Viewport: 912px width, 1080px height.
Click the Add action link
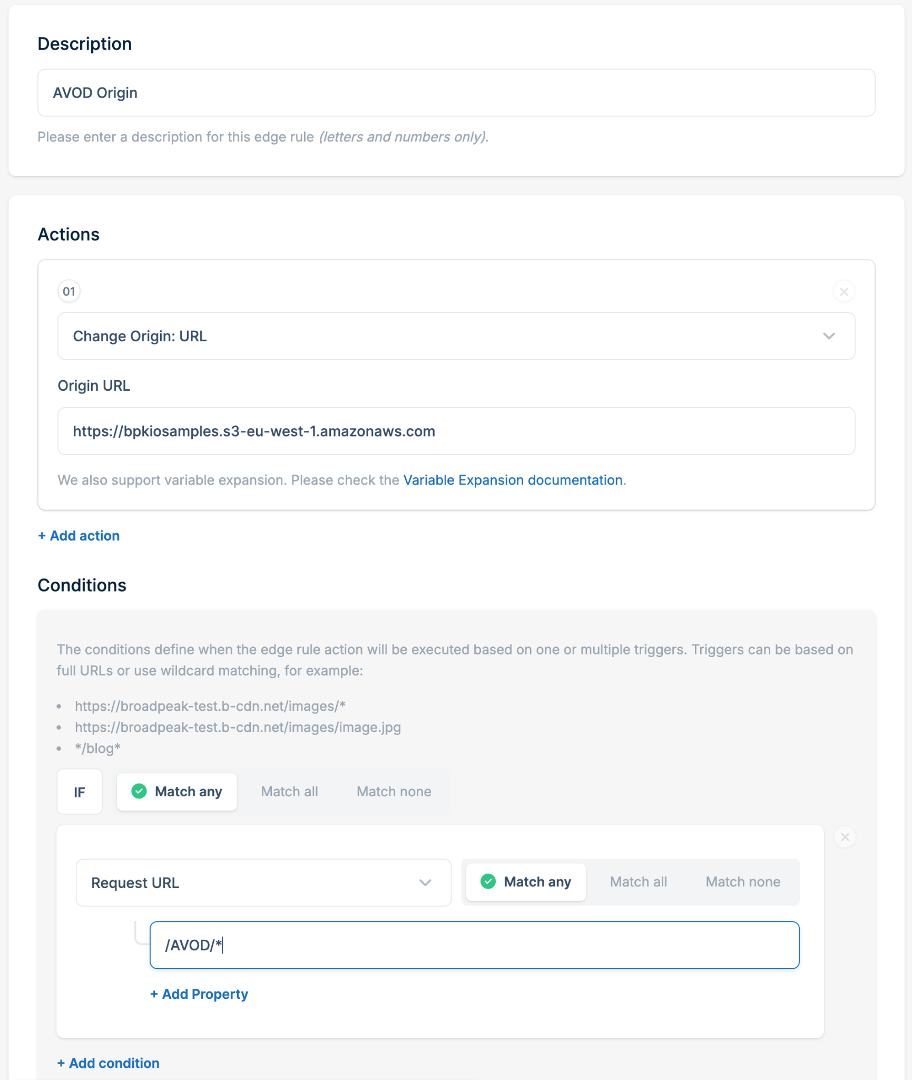79,536
